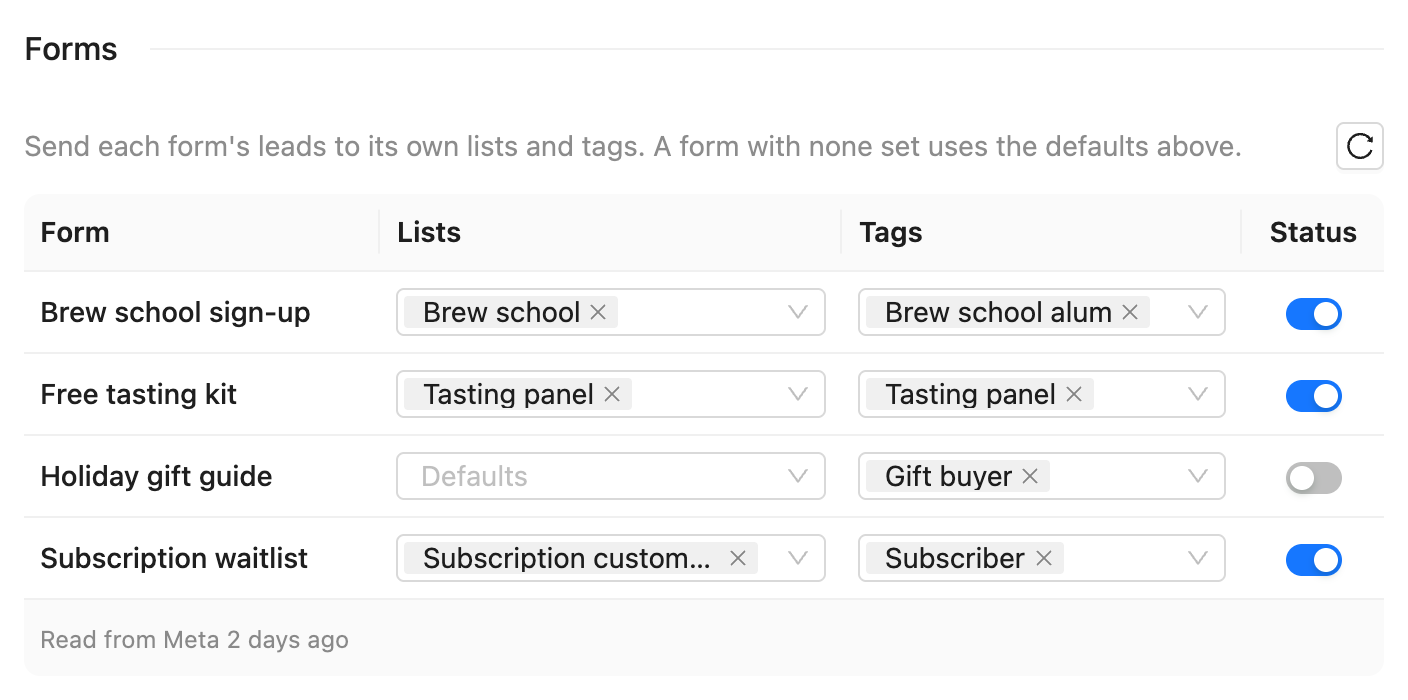Refresh the forms list from Meta
The height and width of the screenshot is (700, 1408).
point(1360,147)
